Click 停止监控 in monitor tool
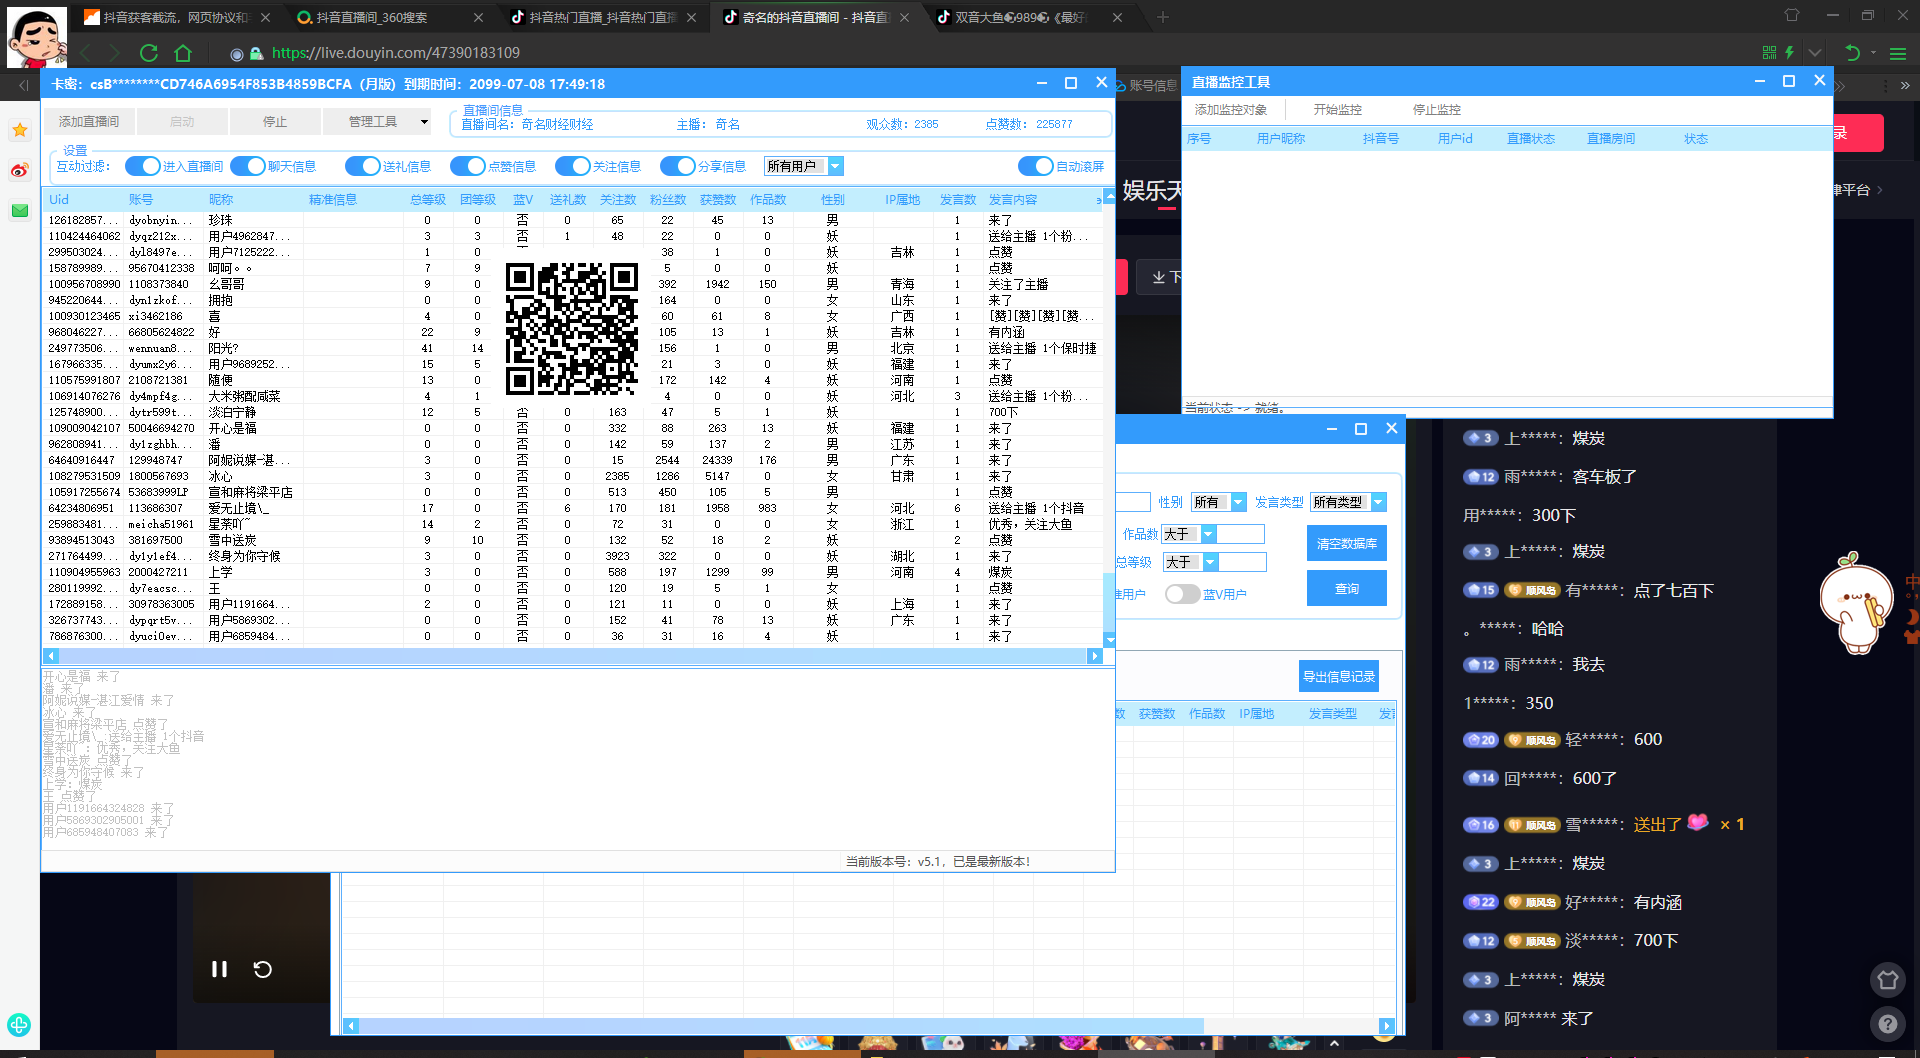 (x=1437, y=109)
